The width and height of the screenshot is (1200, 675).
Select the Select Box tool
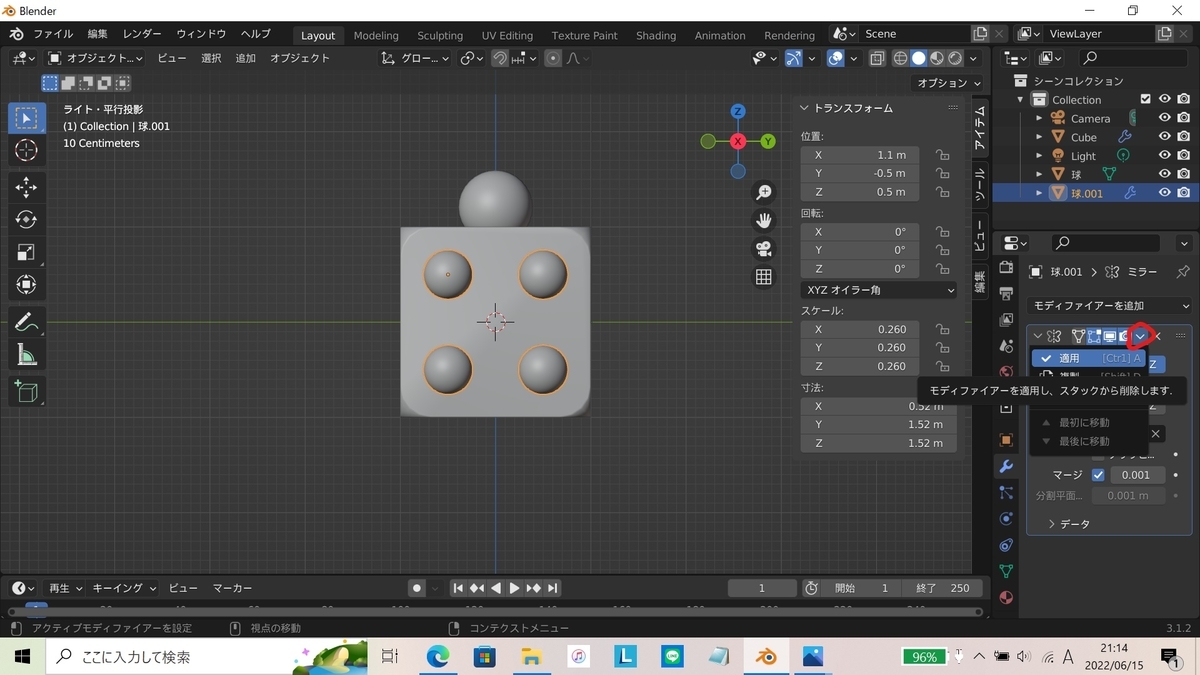pyautogui.click(x=27, y=118)
